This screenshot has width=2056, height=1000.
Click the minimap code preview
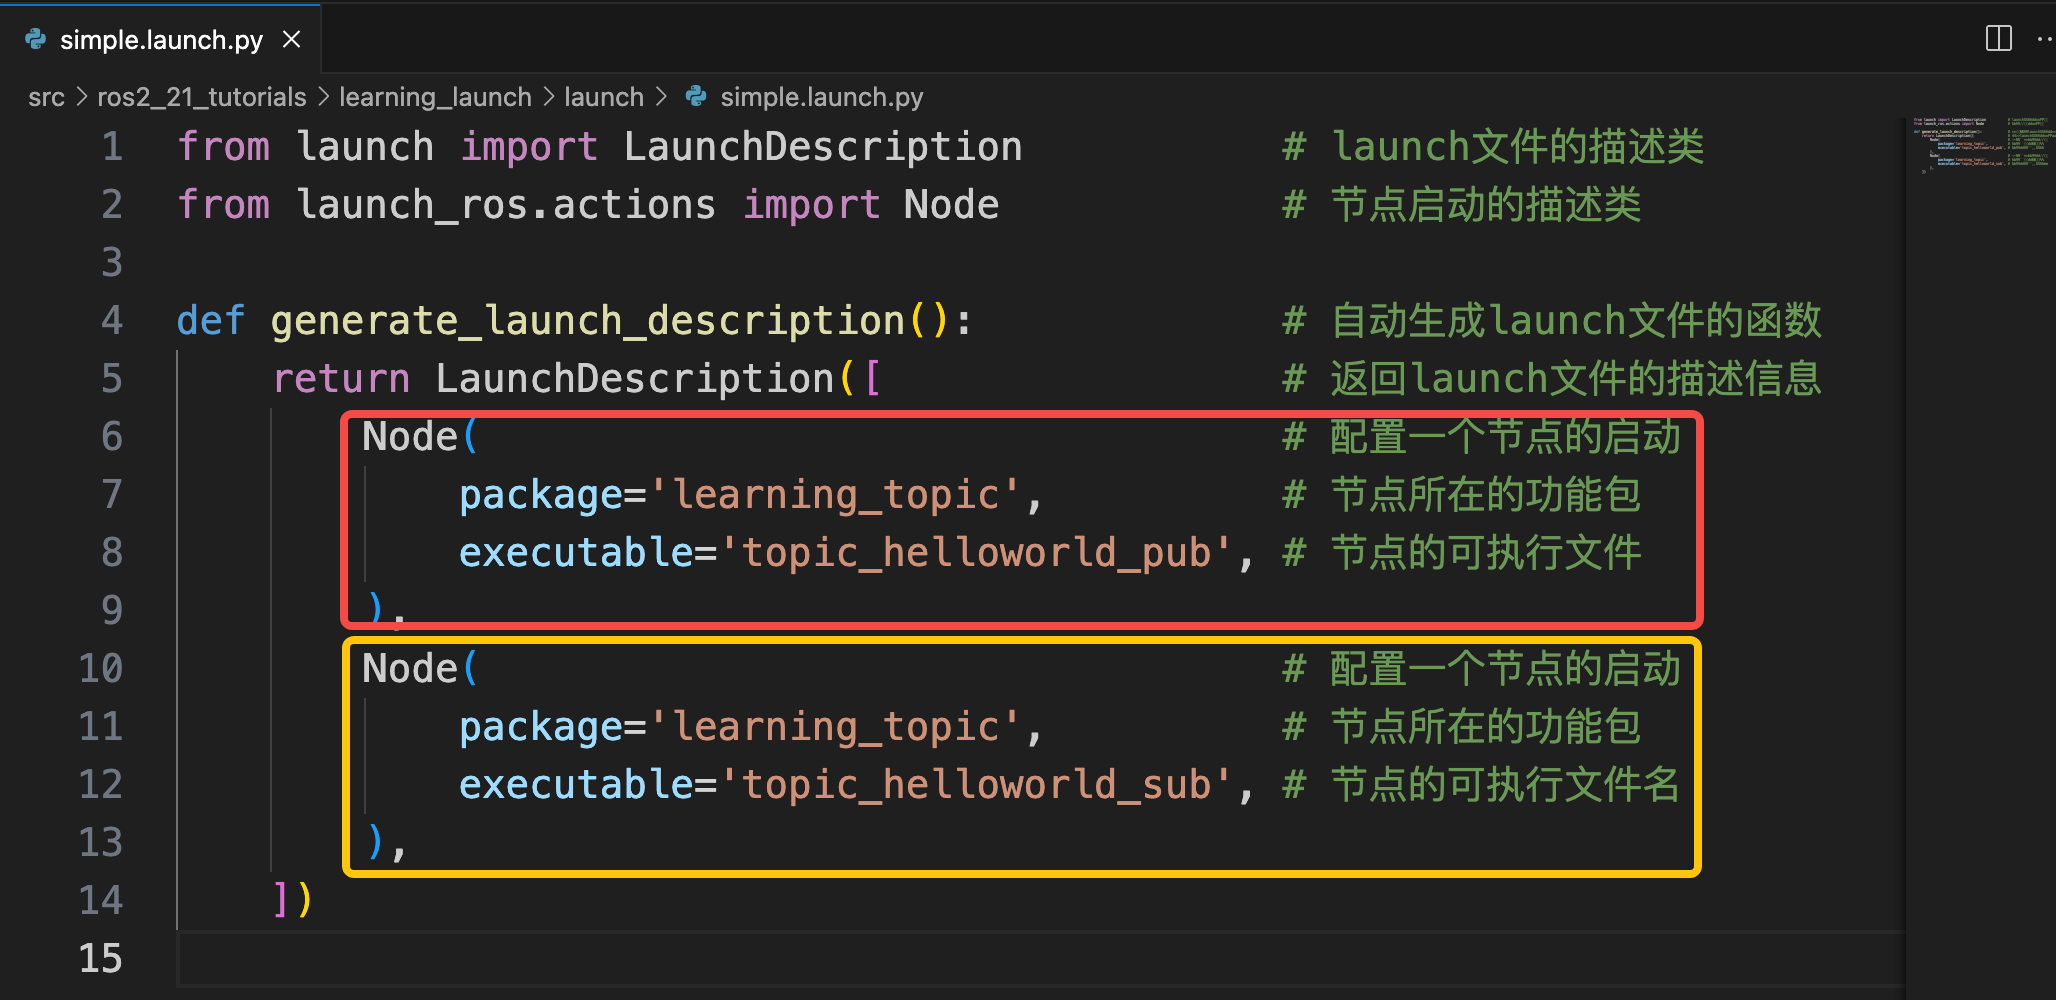pos(1980,146)
